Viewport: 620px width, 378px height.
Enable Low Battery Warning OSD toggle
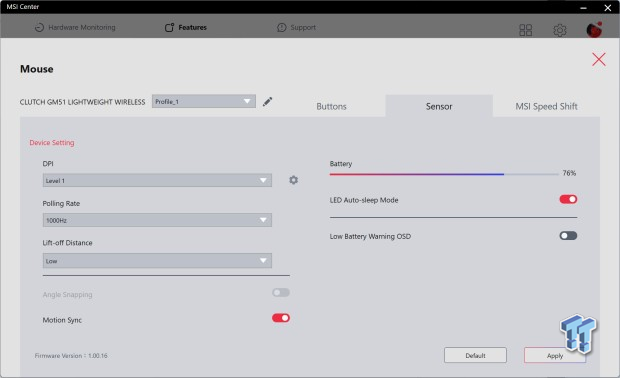click(568, 236)
